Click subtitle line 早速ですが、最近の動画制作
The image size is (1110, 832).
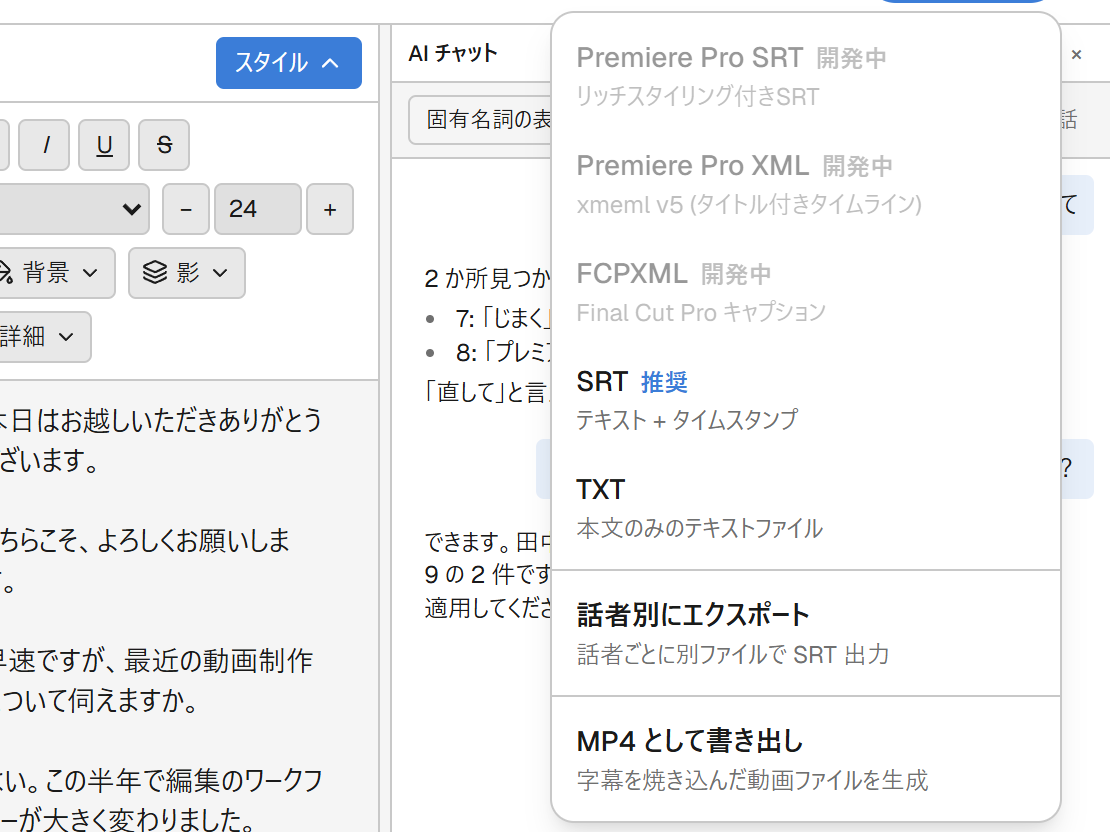[x=156, y=661]
